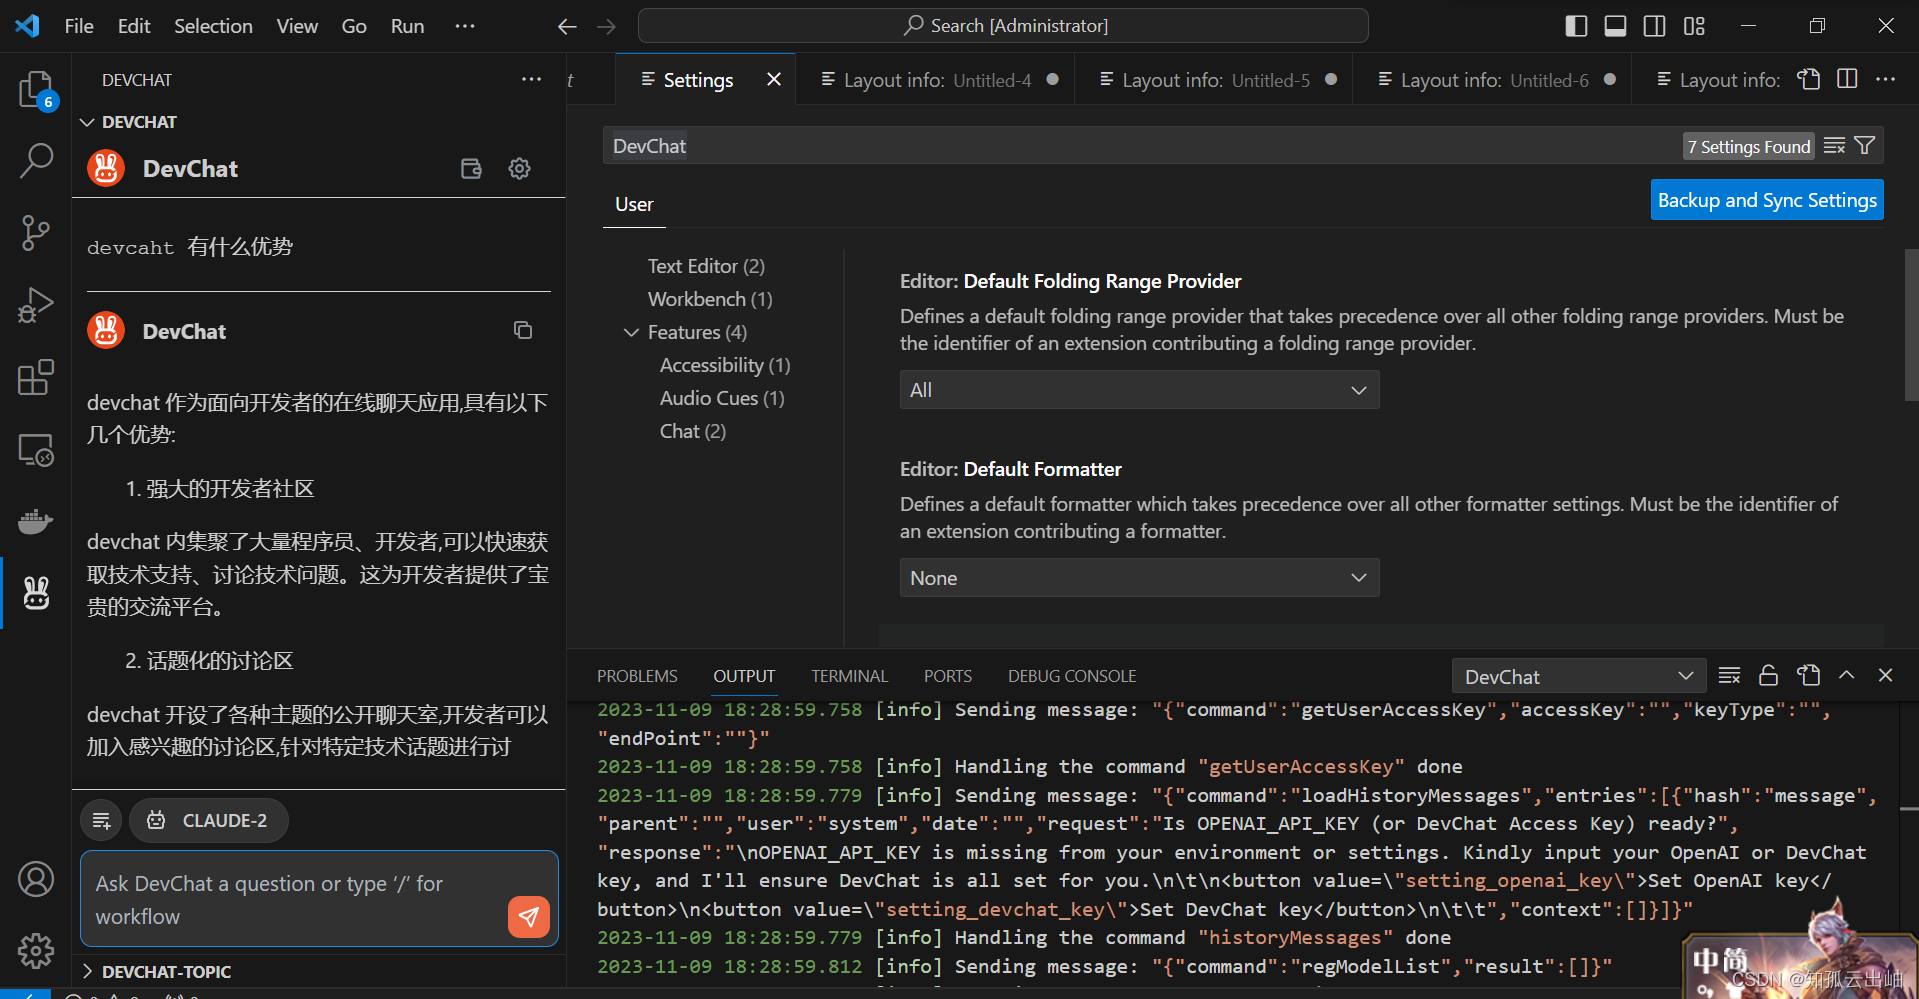The image size is (1919, 999).
Task: Open the Extensions view
Action: [x=36, y=377]
